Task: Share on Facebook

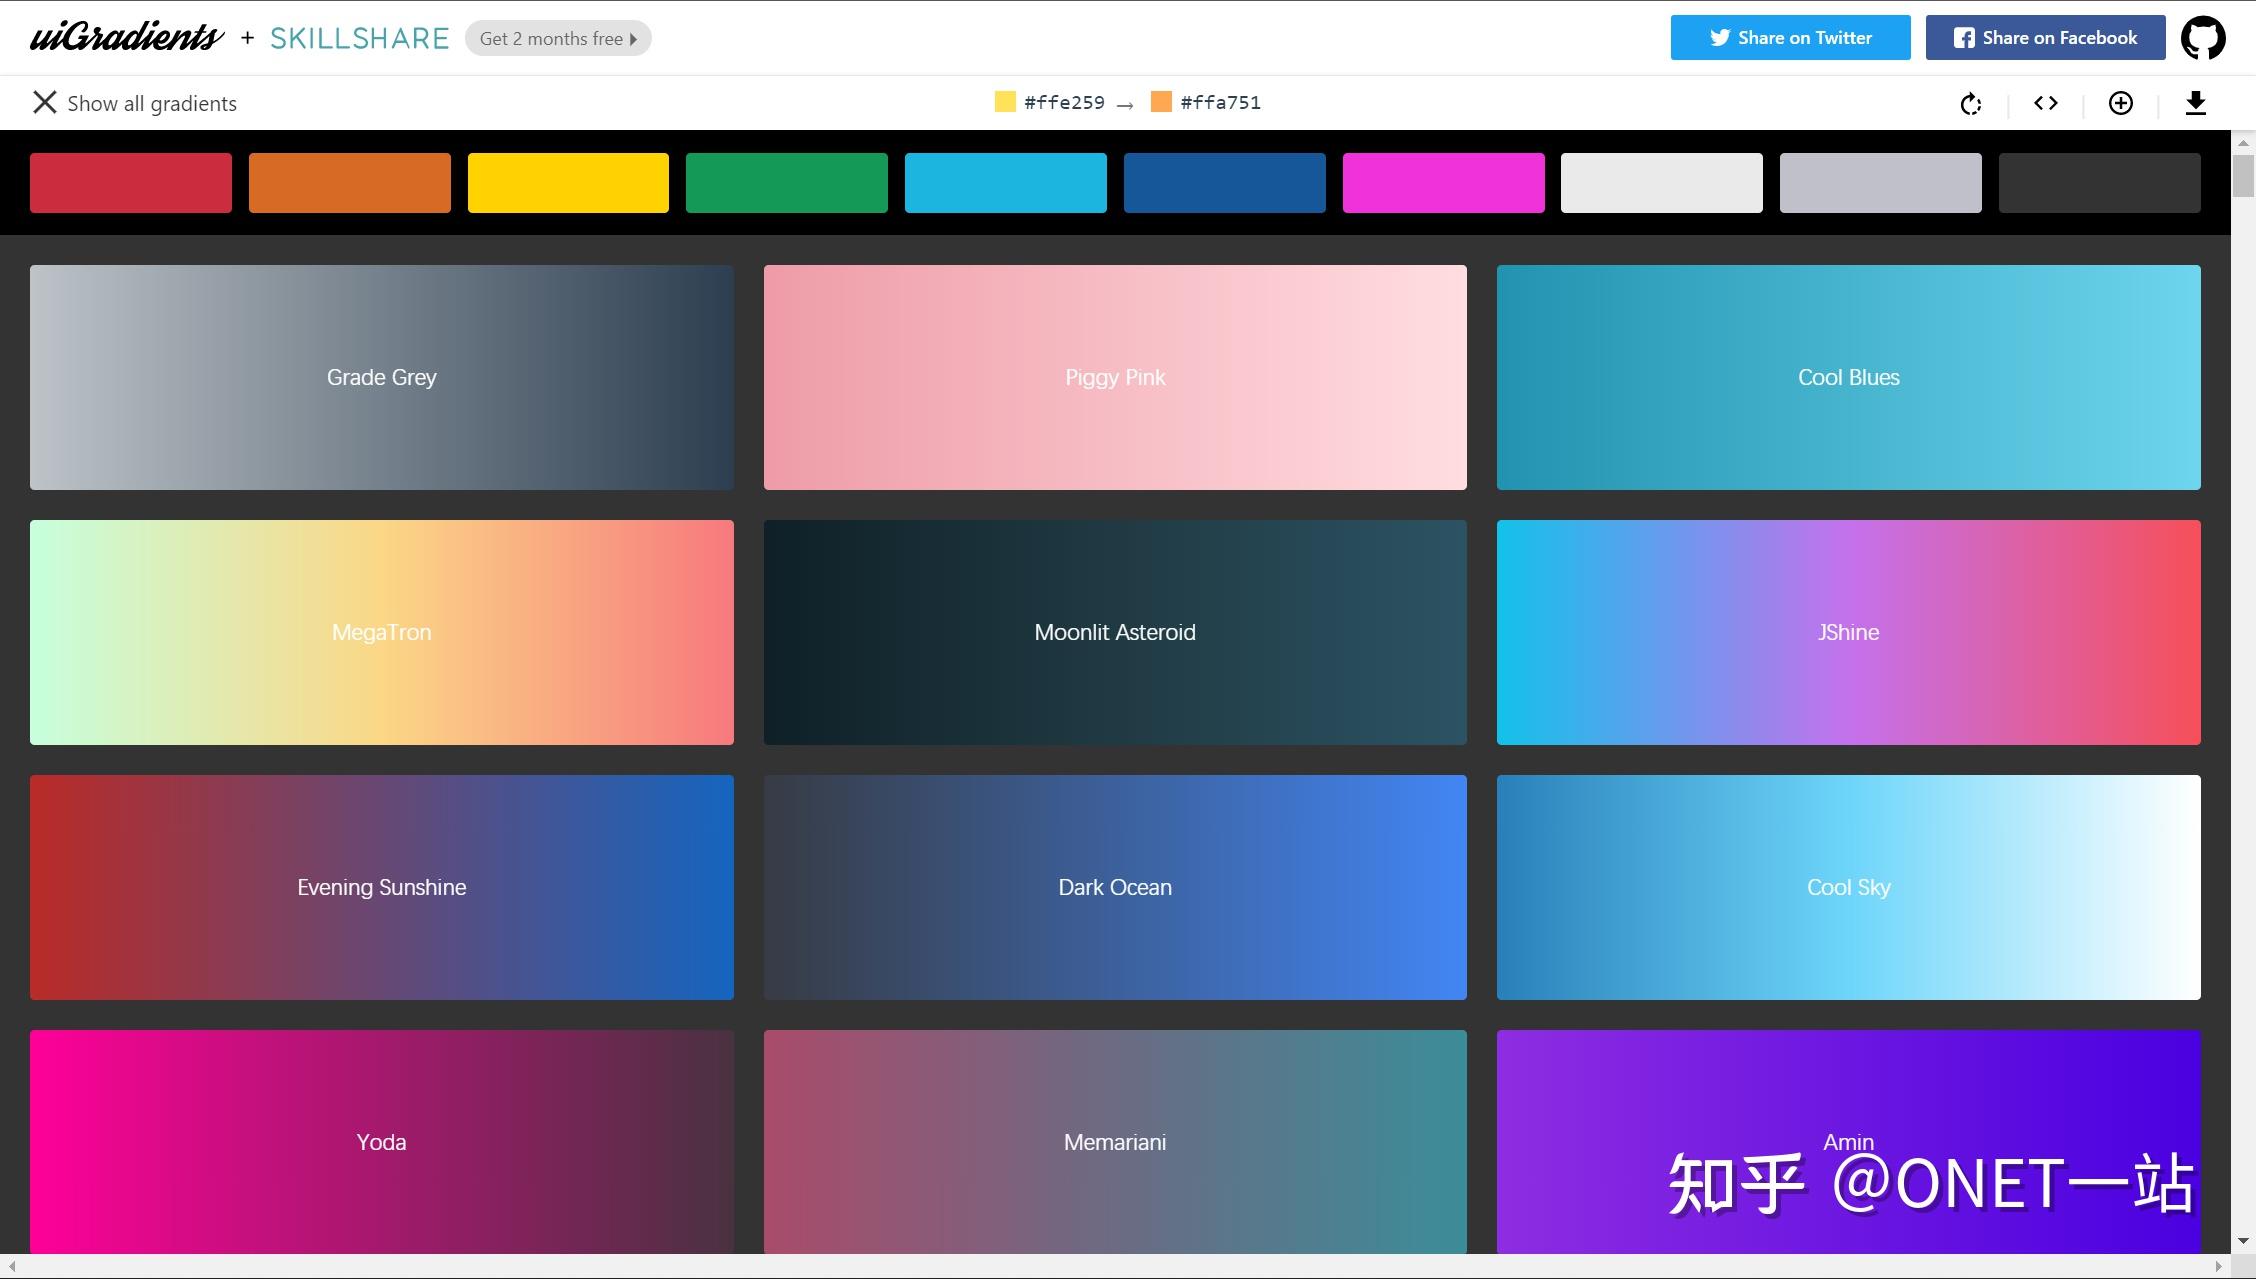Action: (x=2045, y=38)
